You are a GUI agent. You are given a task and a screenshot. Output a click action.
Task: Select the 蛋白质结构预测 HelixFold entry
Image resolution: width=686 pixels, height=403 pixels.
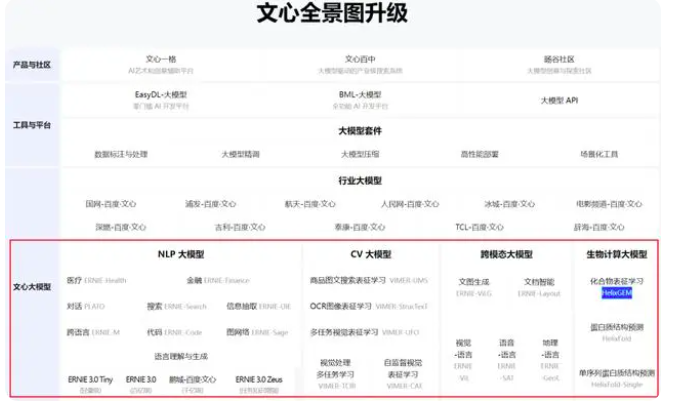[x=616, y=333]
